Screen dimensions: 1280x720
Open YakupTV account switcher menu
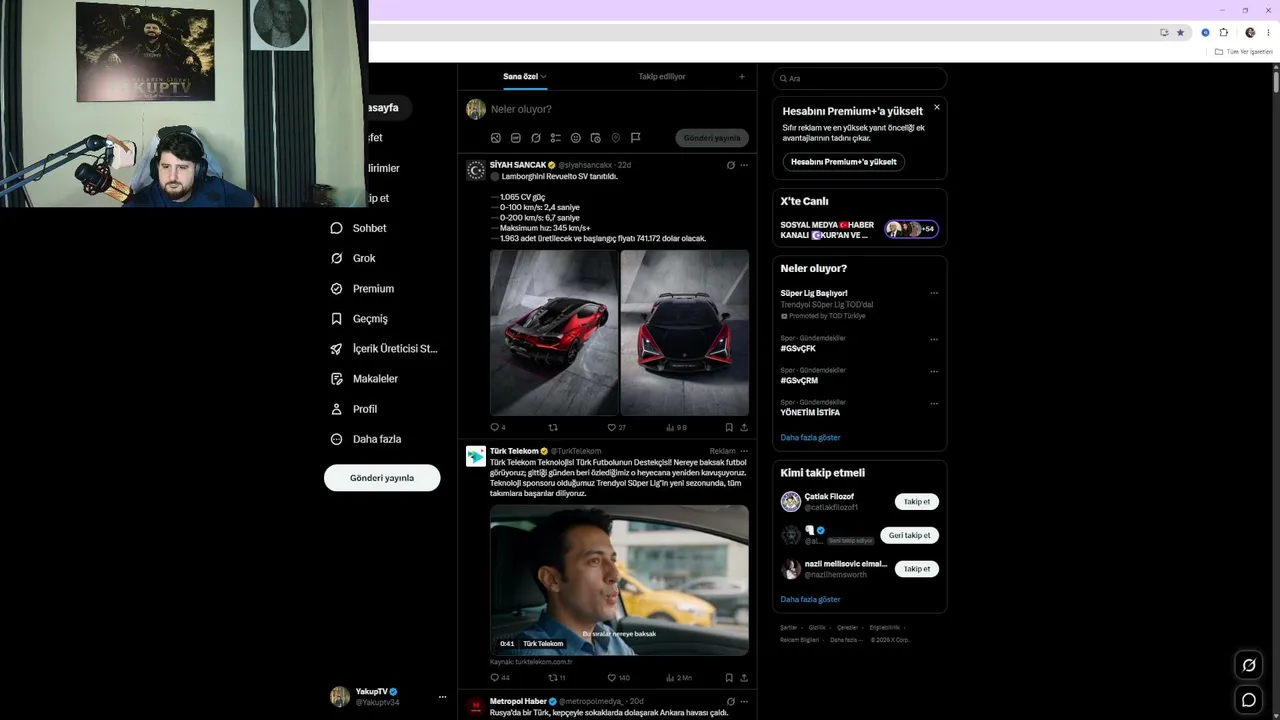442,696
